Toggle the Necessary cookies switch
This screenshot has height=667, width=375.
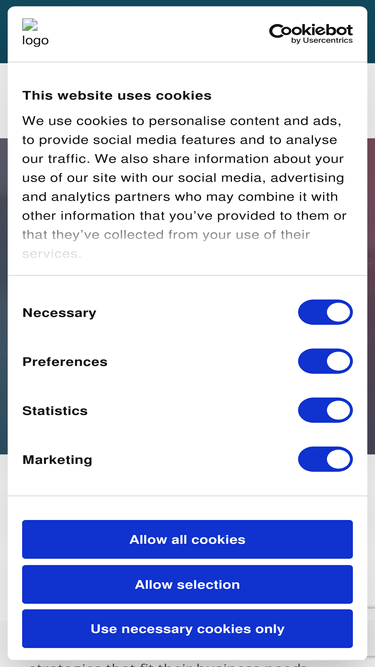[325, 312]
